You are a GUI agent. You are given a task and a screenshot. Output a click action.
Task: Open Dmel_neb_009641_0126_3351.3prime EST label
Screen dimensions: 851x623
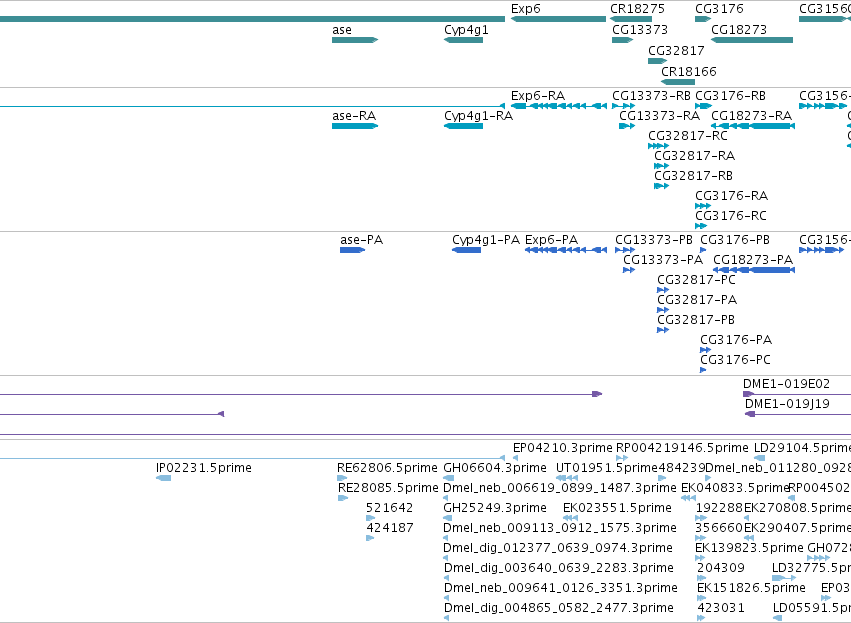pos(561,588)
